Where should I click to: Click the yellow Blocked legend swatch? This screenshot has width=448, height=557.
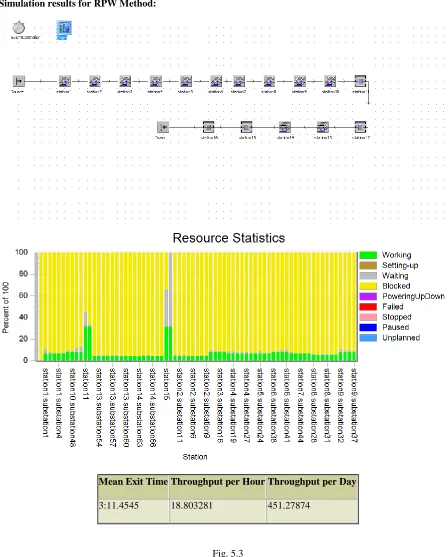(368, 286)
